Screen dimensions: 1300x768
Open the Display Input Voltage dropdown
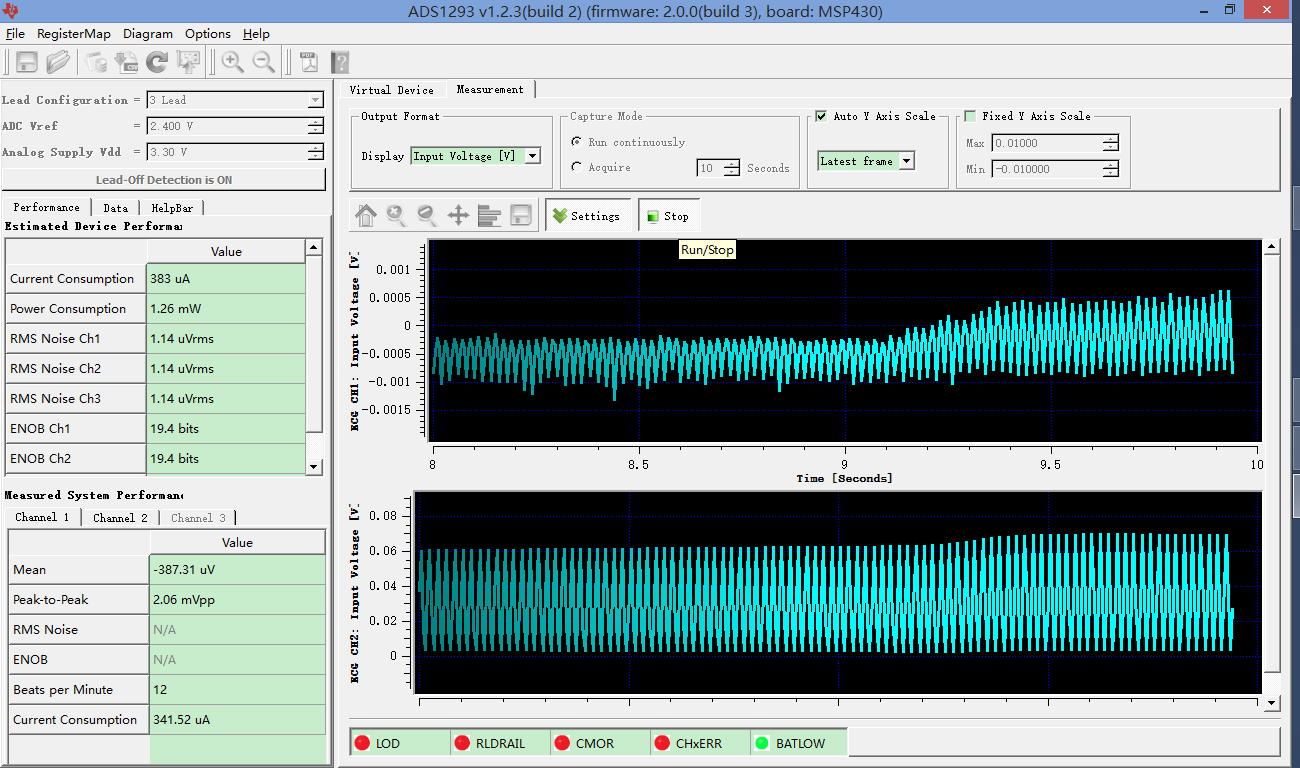pos(532,156)
